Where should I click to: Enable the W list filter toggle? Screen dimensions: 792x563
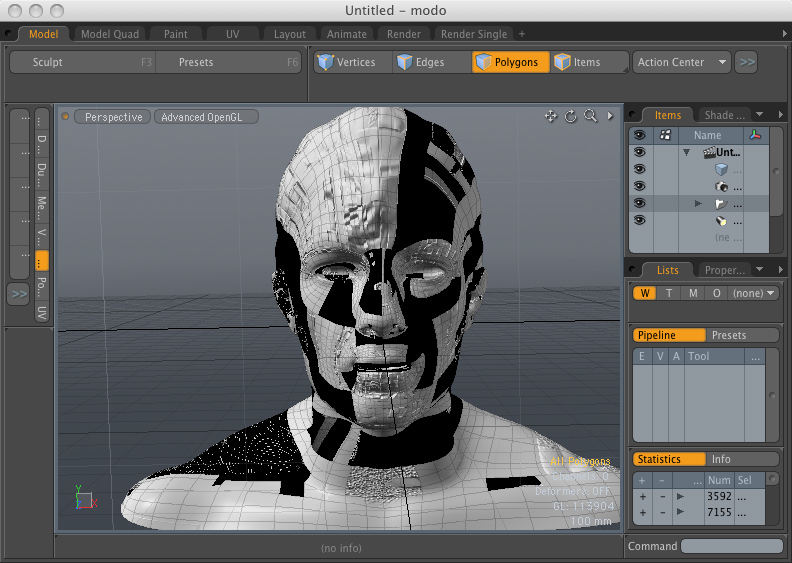(x=645, y=293)
